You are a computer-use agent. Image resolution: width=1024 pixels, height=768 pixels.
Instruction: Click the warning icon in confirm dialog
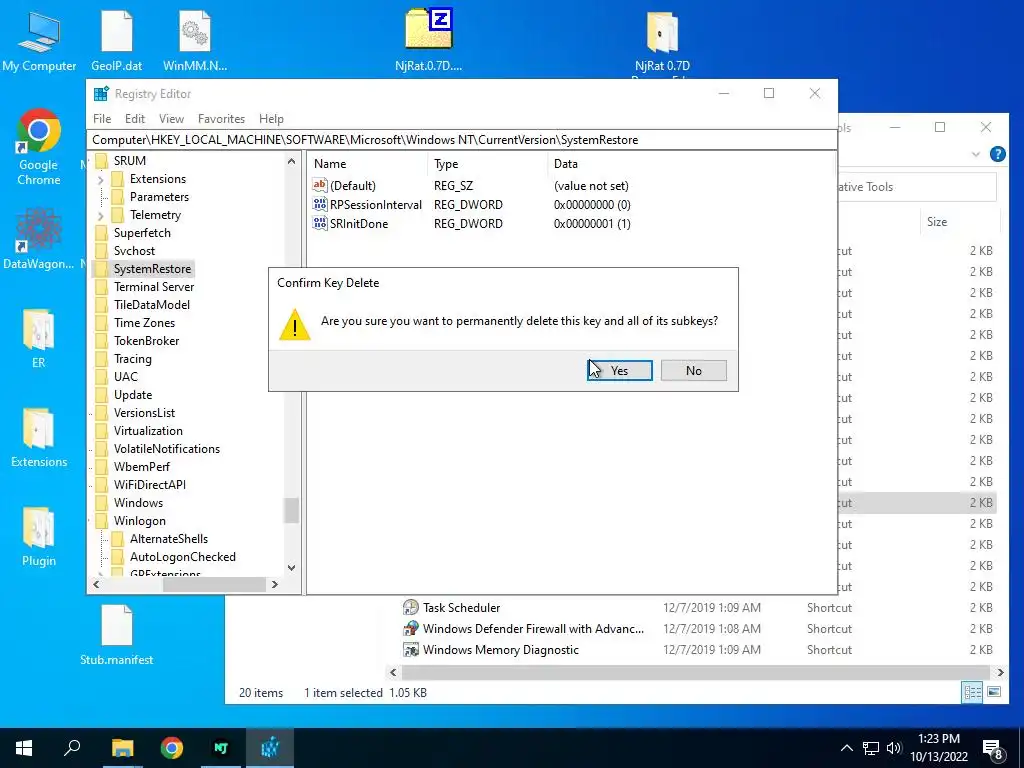pyautogui.click(x=295, y=325)
